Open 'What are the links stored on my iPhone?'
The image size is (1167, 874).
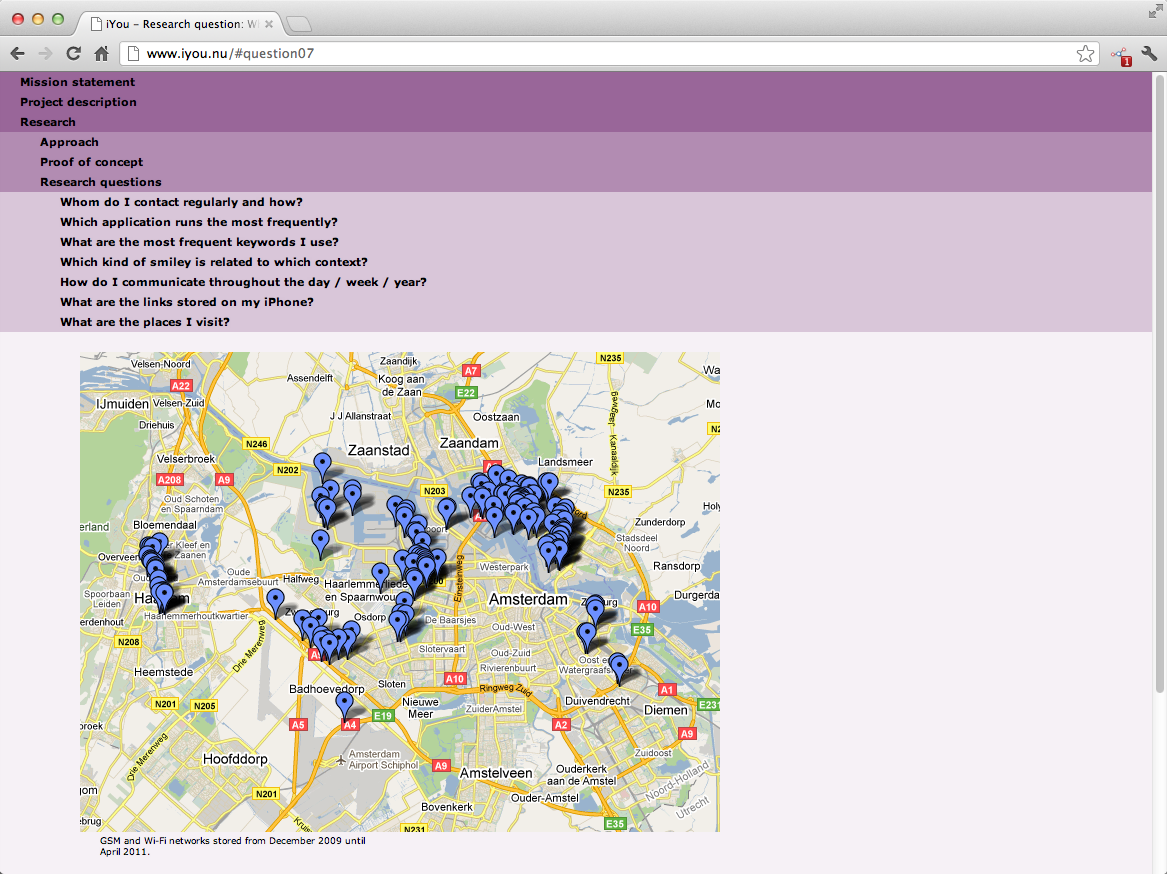point(187,302)
